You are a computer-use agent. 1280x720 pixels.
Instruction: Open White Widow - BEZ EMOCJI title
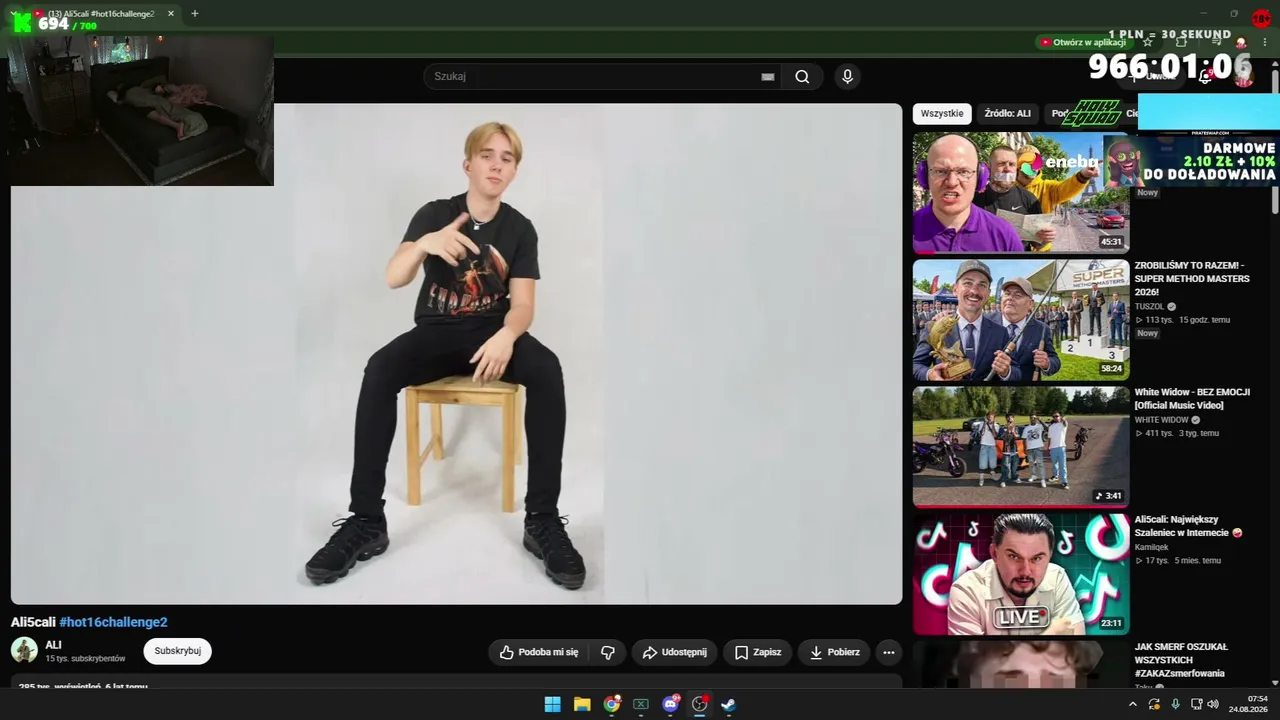(x=1192, y=399)
